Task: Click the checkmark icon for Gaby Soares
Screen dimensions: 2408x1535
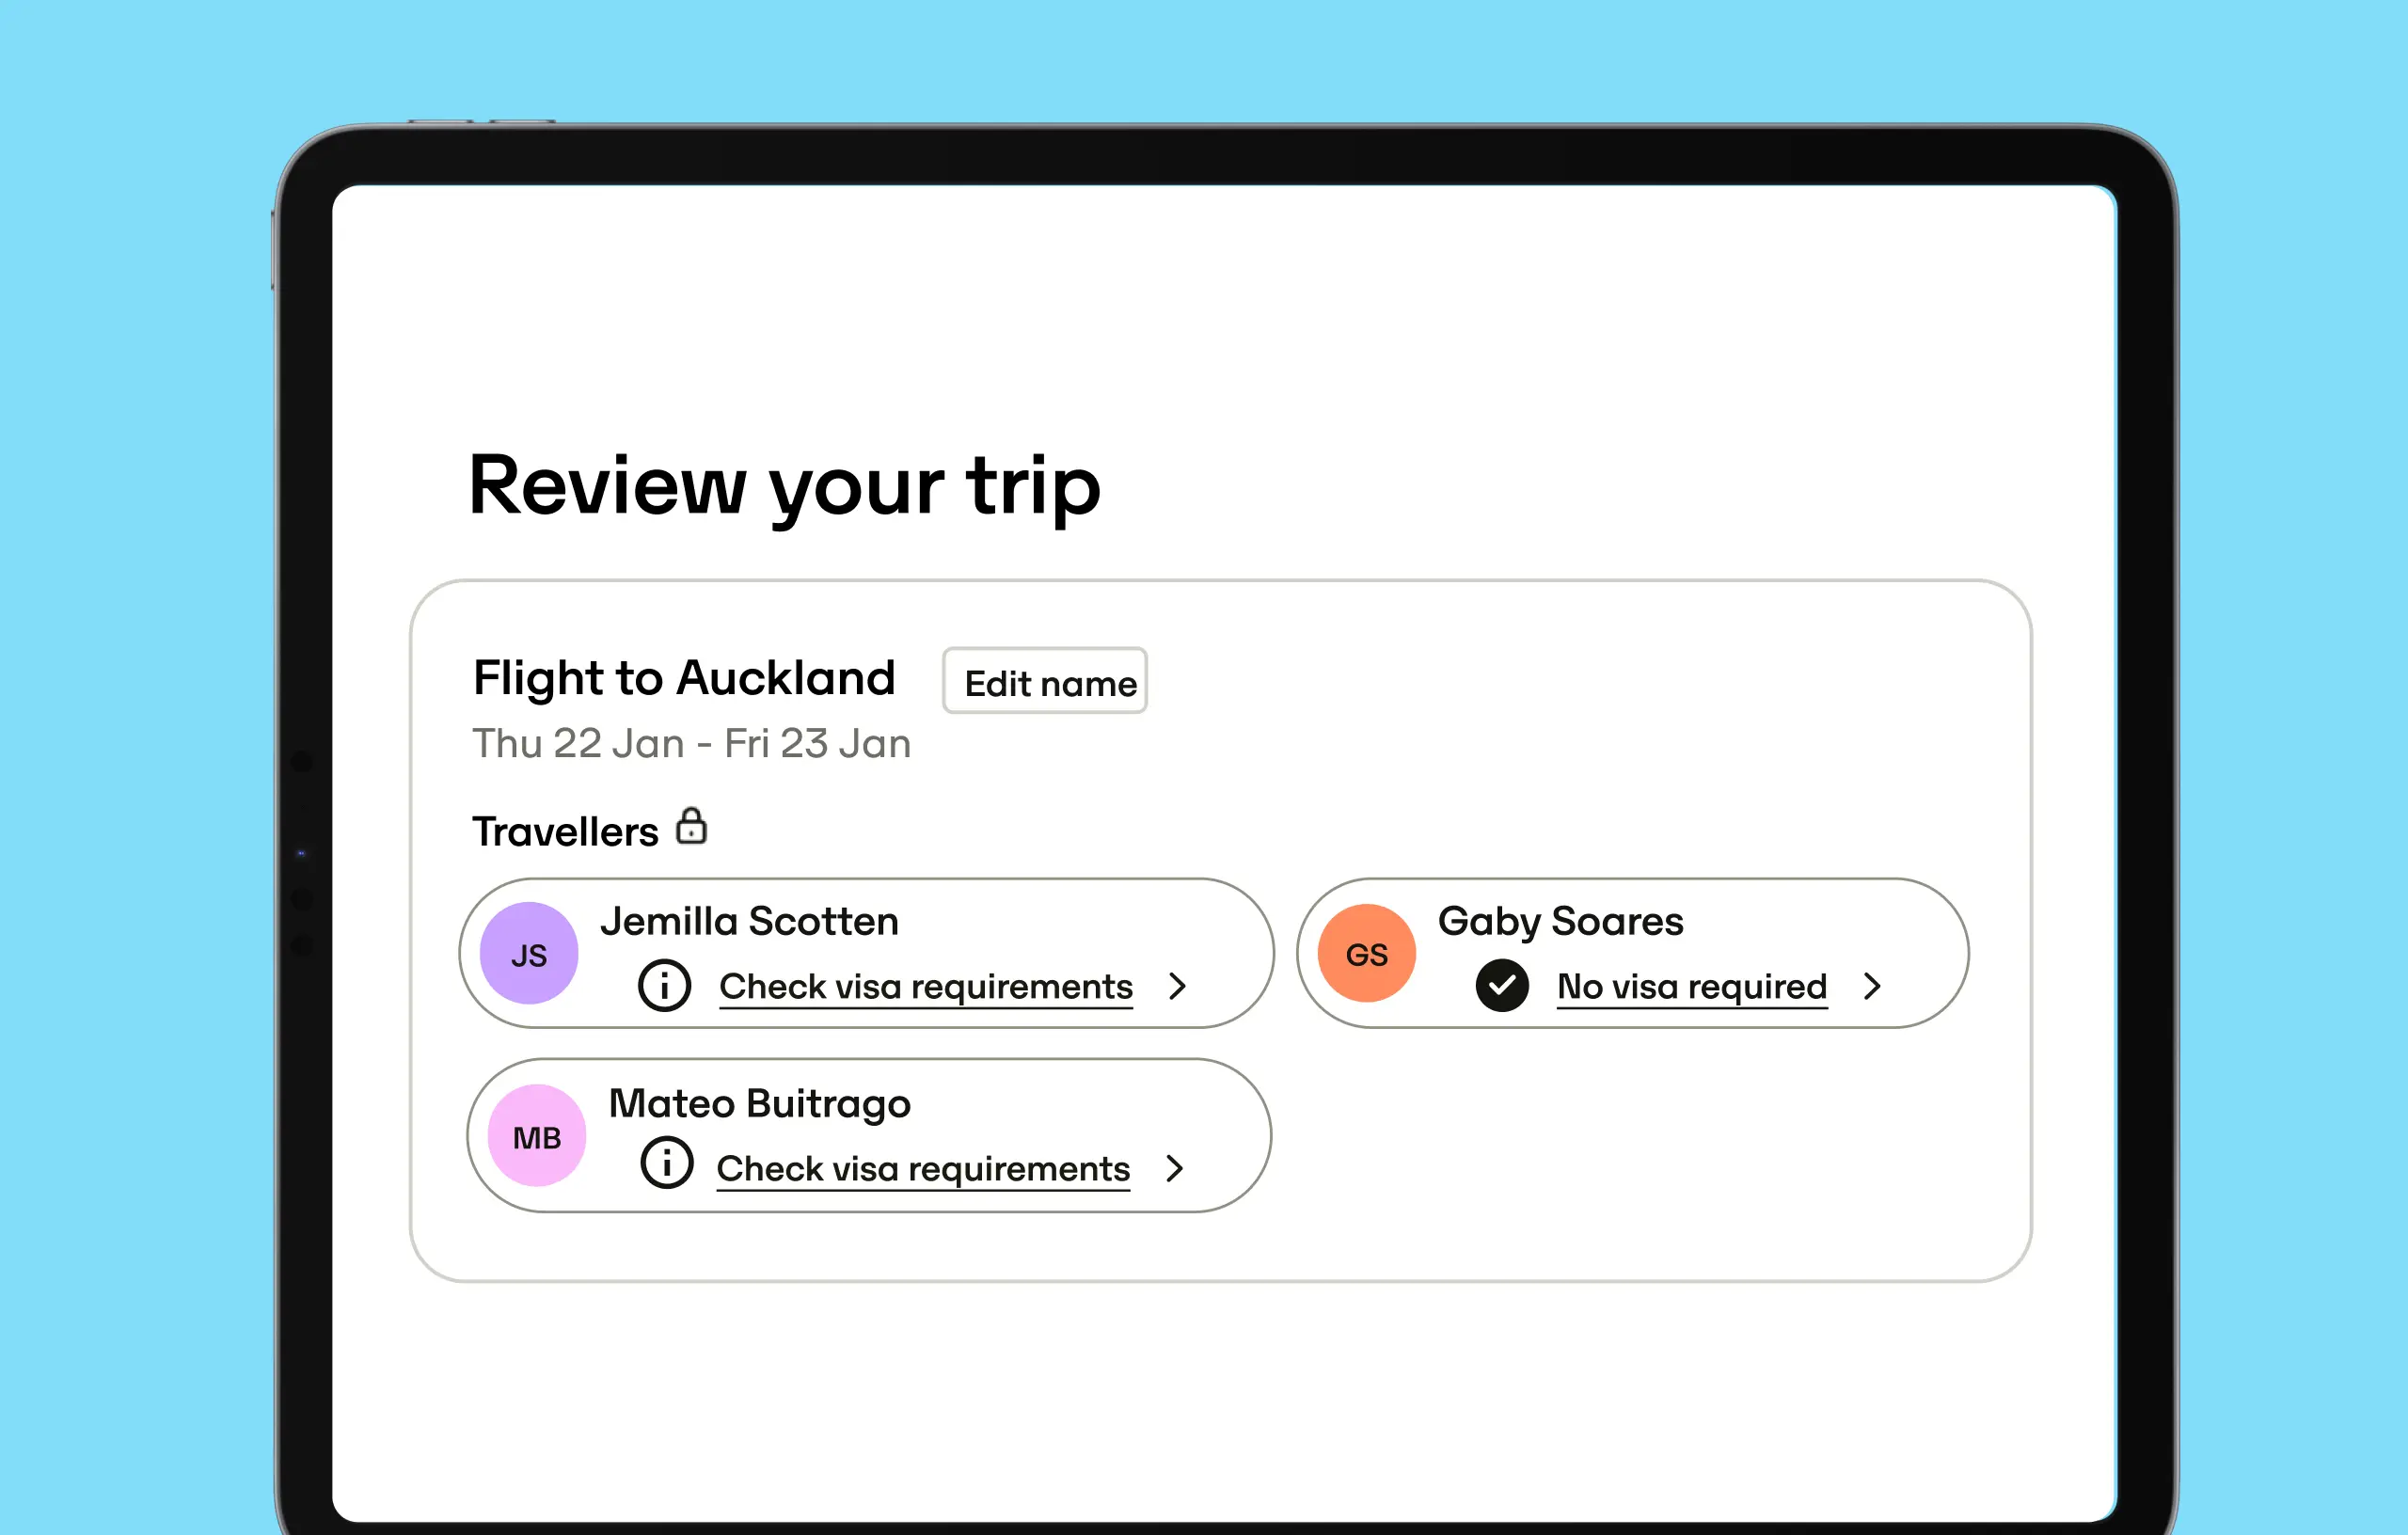Action: (x=1502, y=985)
